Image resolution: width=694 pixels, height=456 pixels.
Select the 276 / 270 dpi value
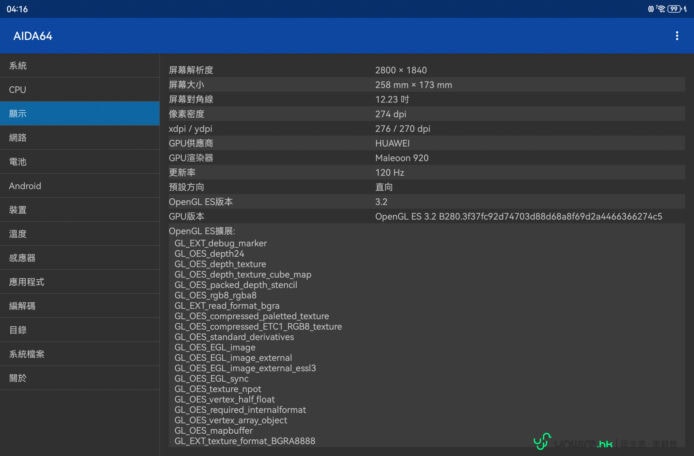[x=403, y=128]
